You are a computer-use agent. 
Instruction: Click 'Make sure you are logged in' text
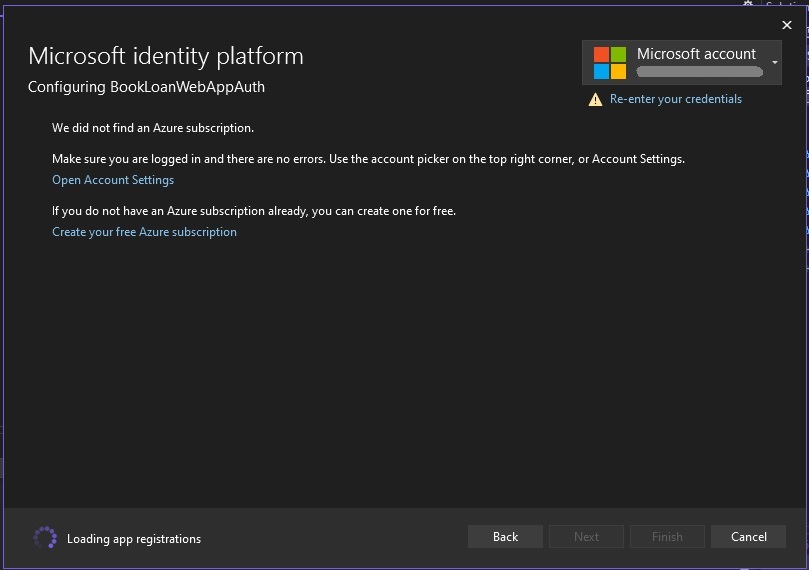coord(368,159)
